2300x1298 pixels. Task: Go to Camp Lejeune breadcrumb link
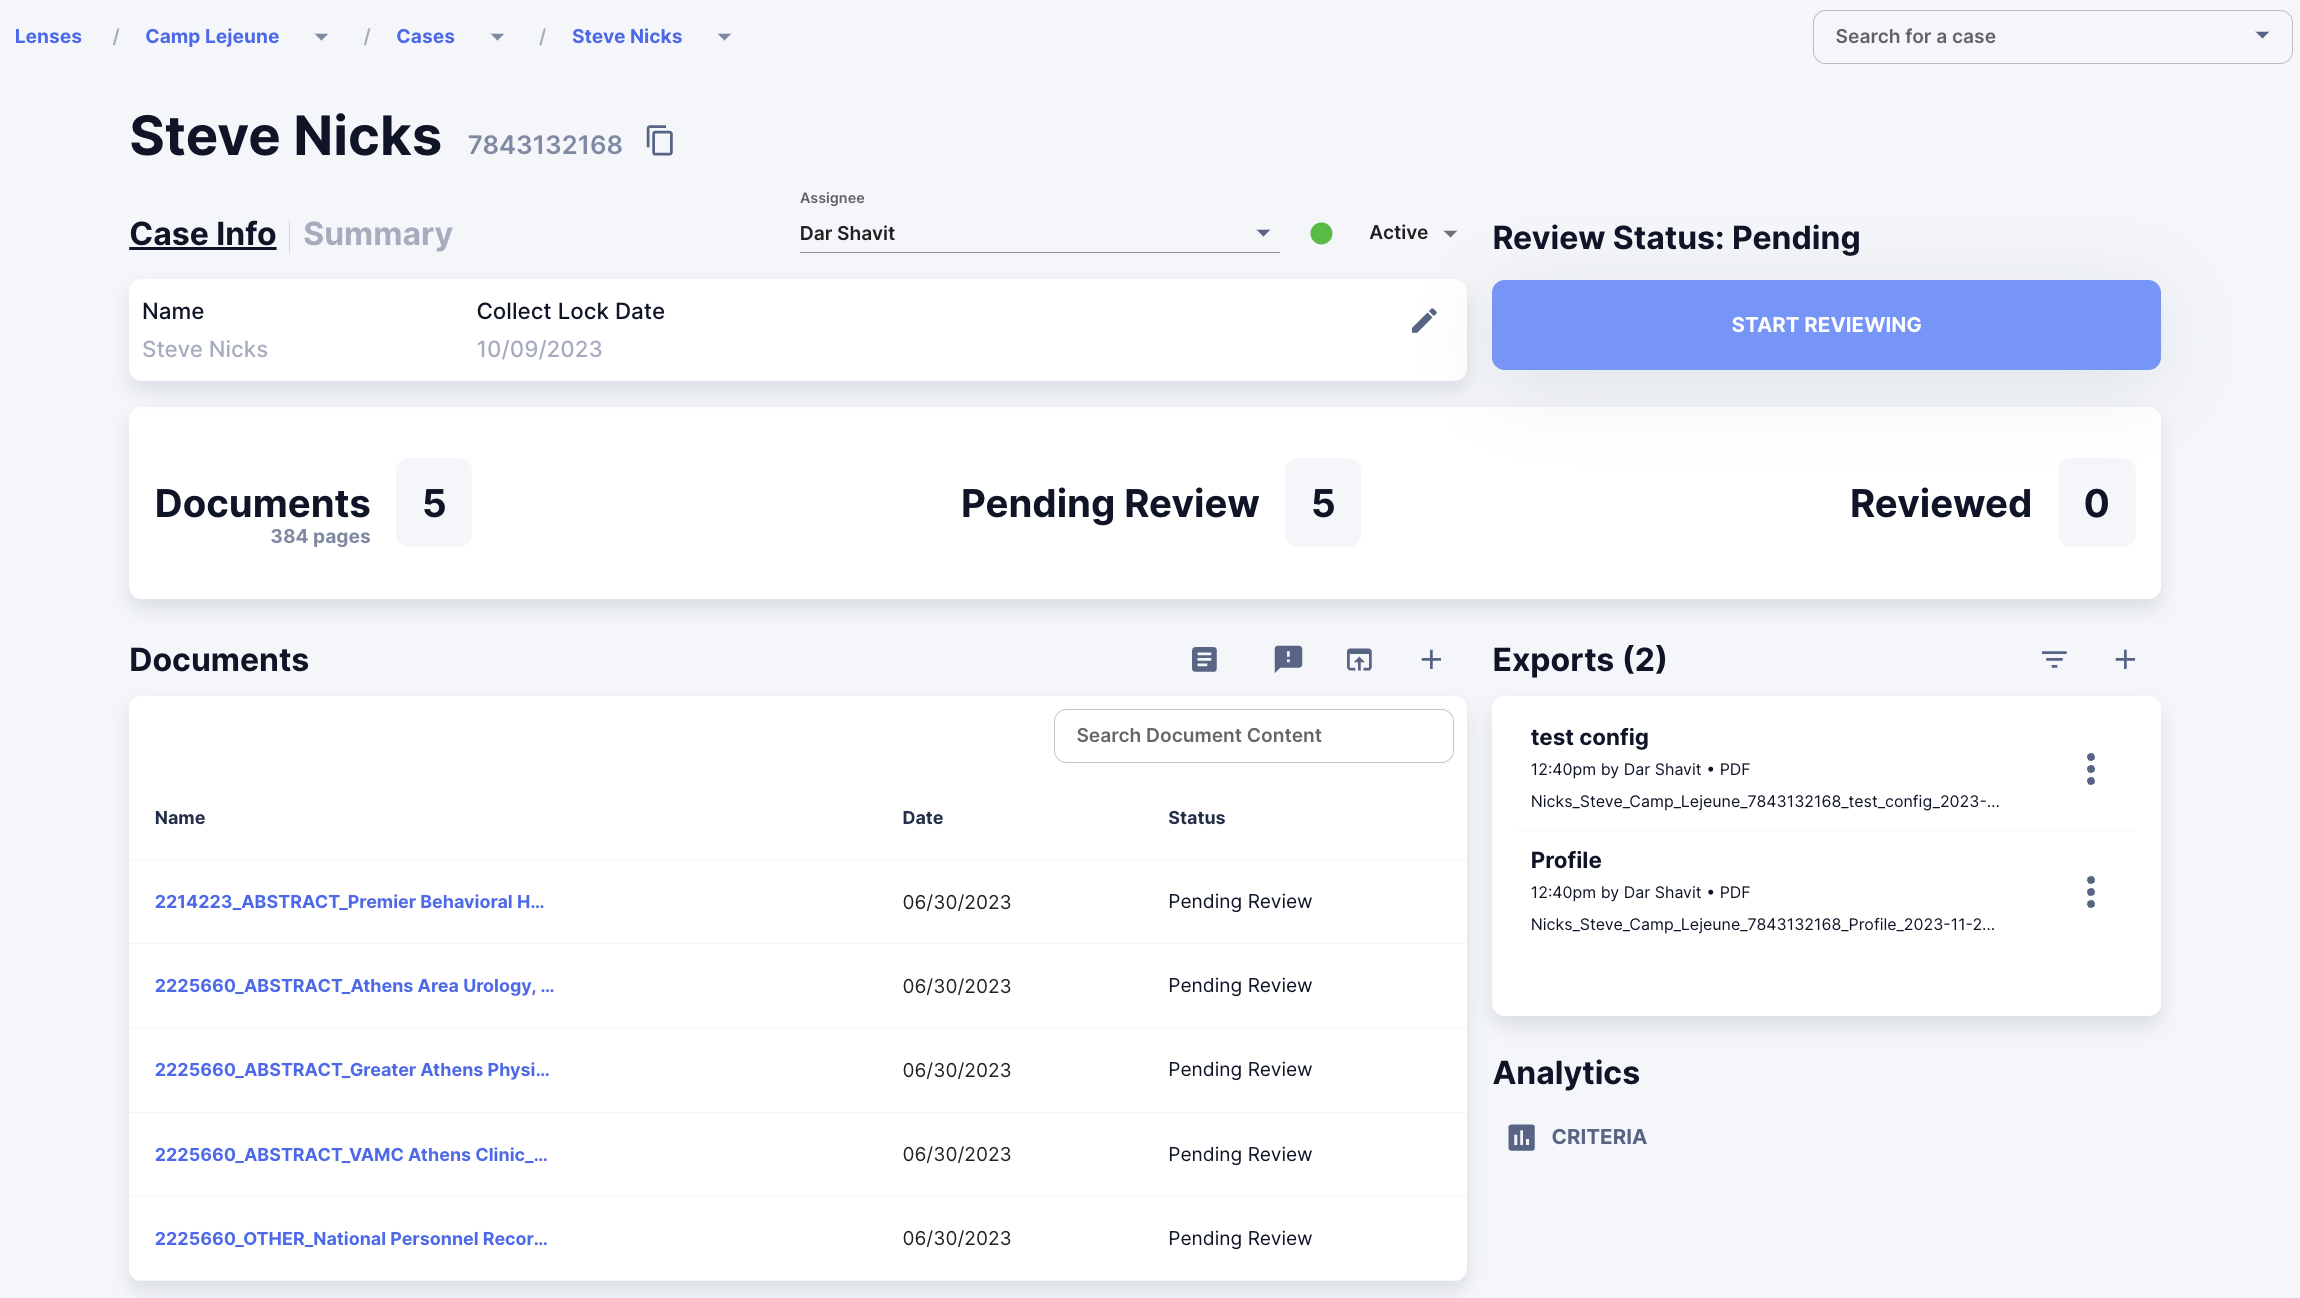212,36
